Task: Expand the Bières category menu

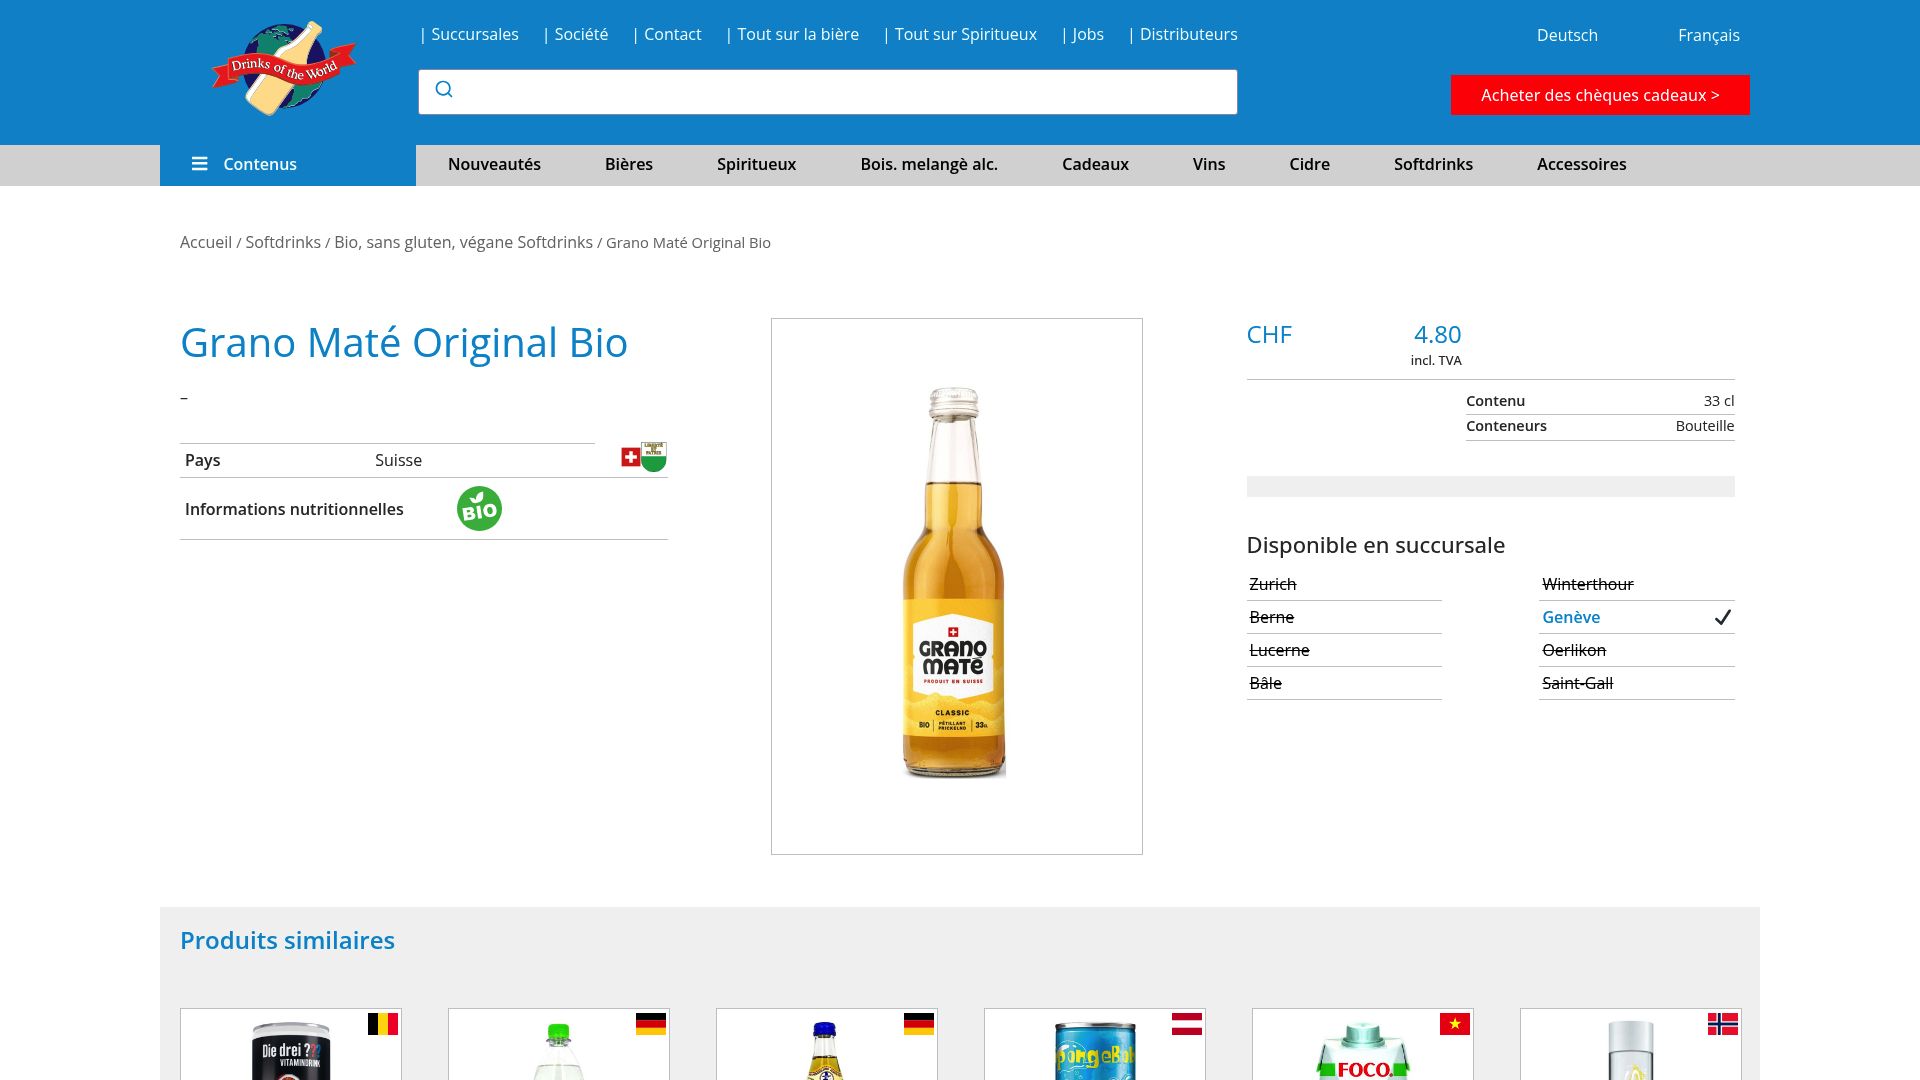Action: [x=629, y=164]
